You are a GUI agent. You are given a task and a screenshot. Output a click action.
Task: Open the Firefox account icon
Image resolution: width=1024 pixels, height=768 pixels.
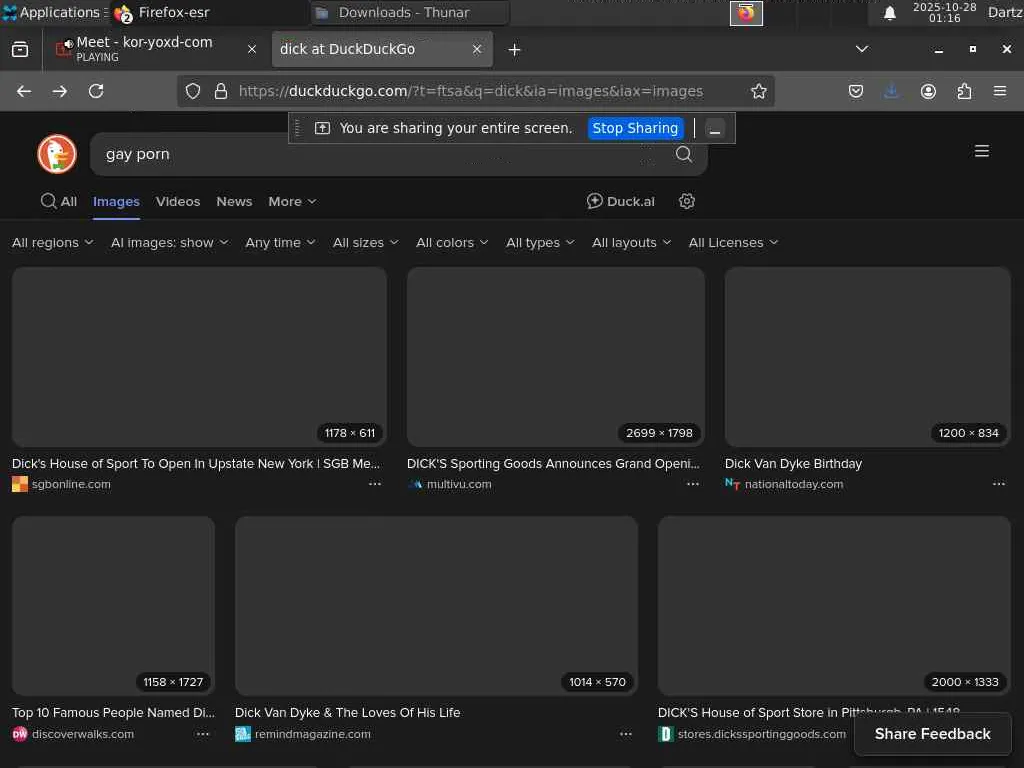click(x=928, y=91)
